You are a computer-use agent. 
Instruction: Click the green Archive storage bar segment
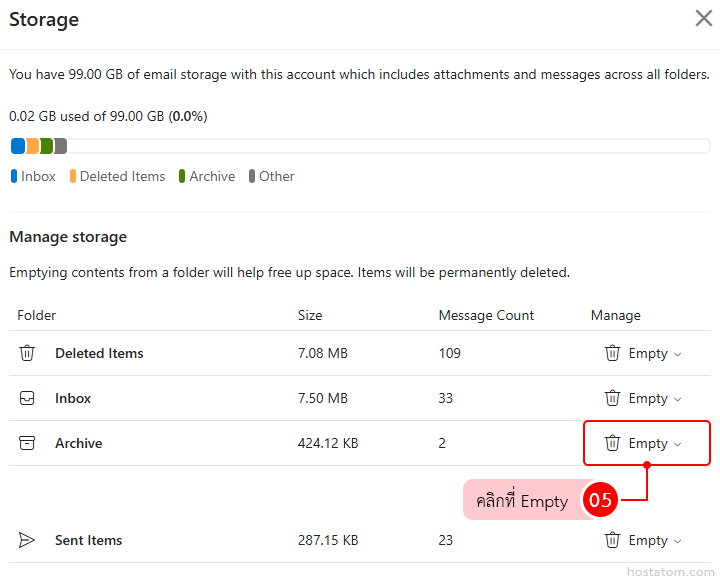(x=47, y=146)
